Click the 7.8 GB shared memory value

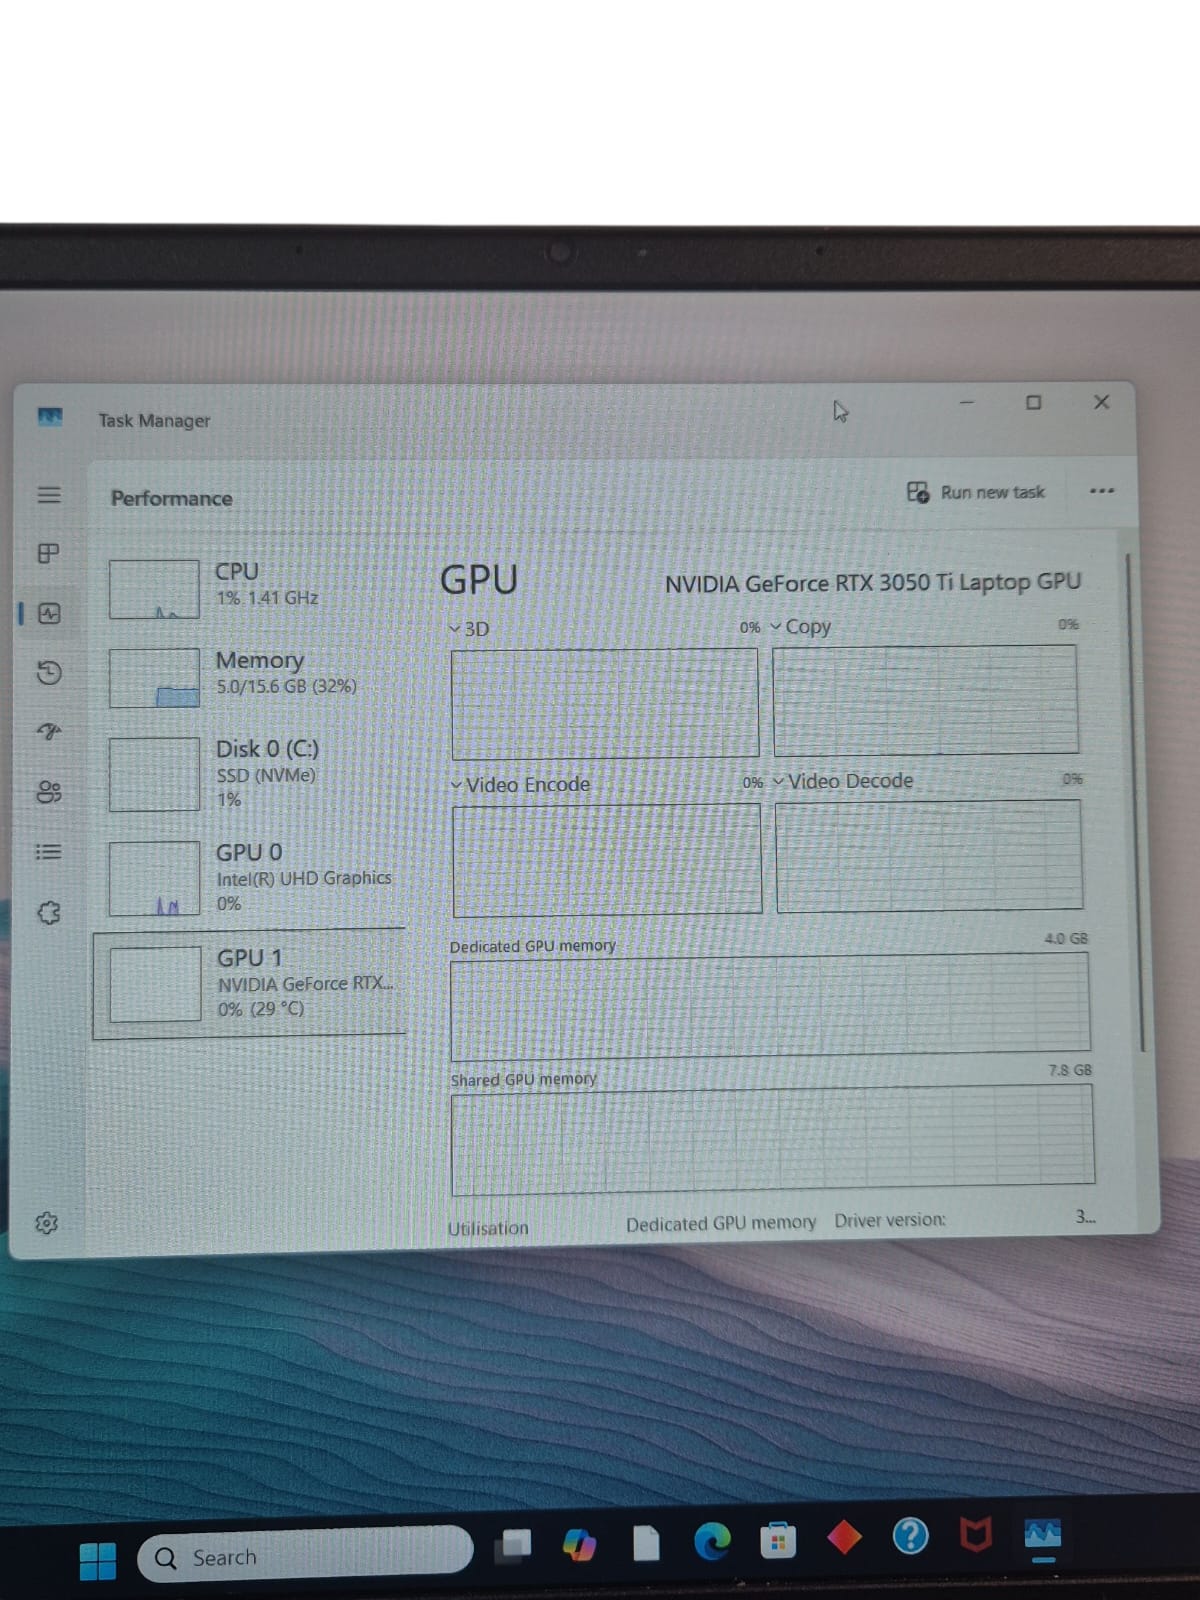[1070, 1070]
